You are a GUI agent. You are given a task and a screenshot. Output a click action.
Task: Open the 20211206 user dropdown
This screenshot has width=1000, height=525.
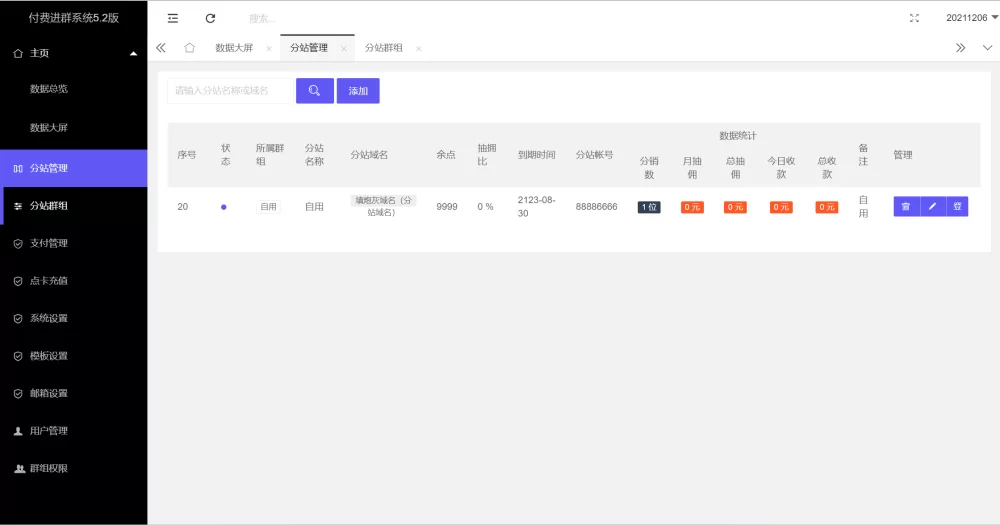coord(972,18)
